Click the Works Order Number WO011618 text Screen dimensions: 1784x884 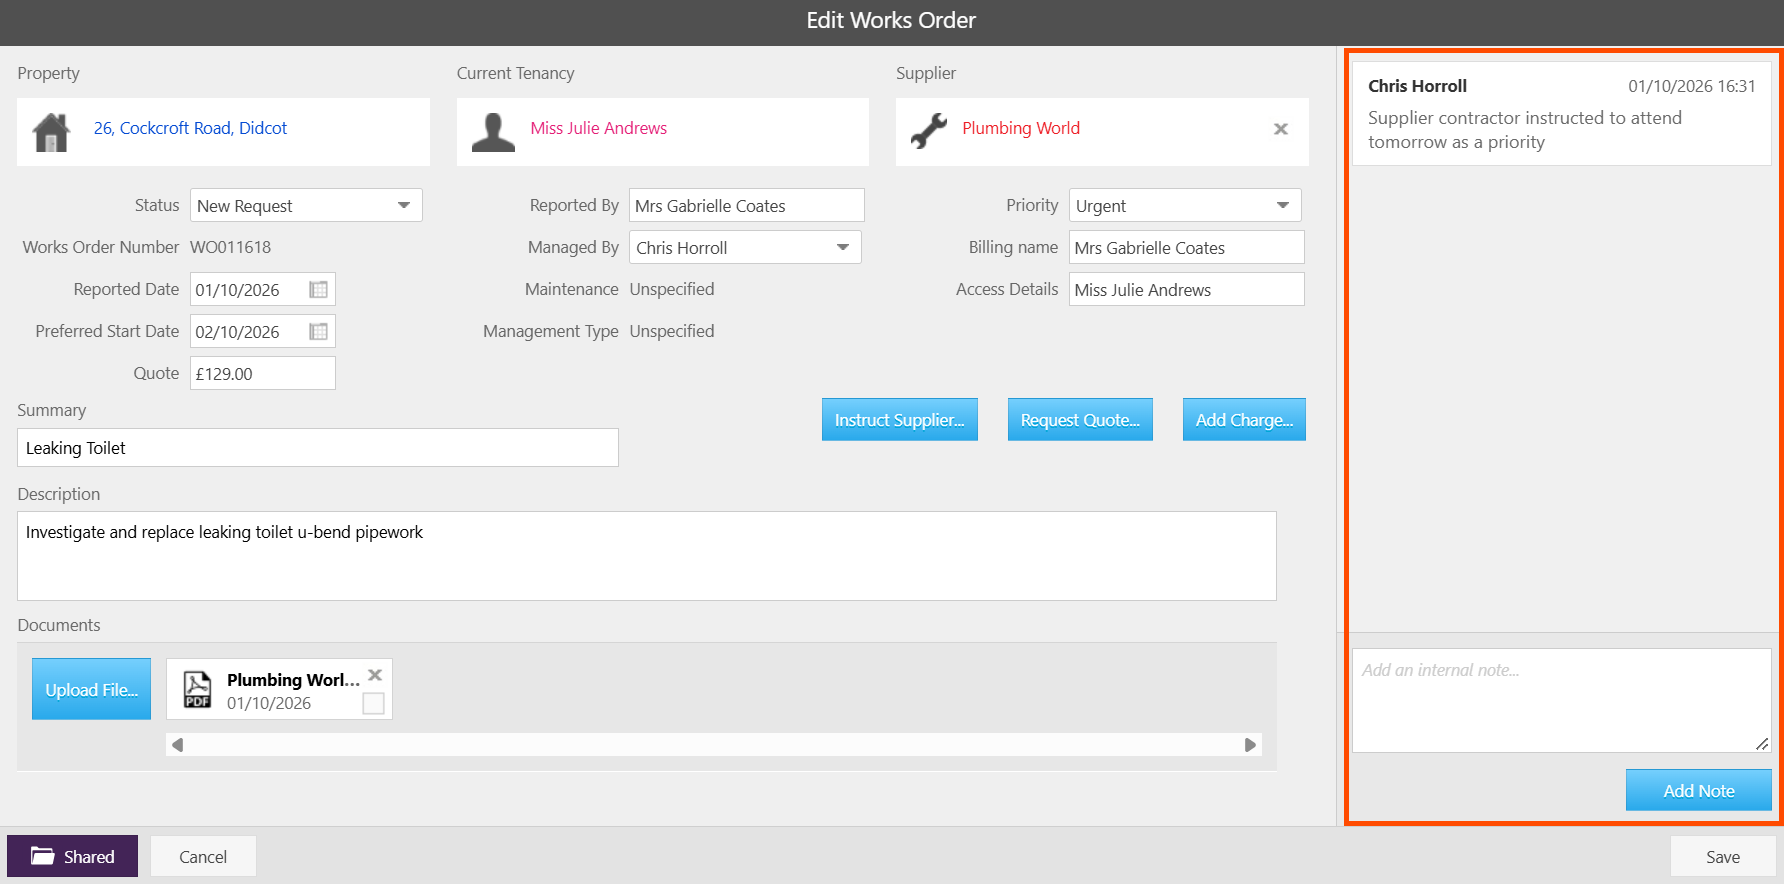click(x=230, y=247)
